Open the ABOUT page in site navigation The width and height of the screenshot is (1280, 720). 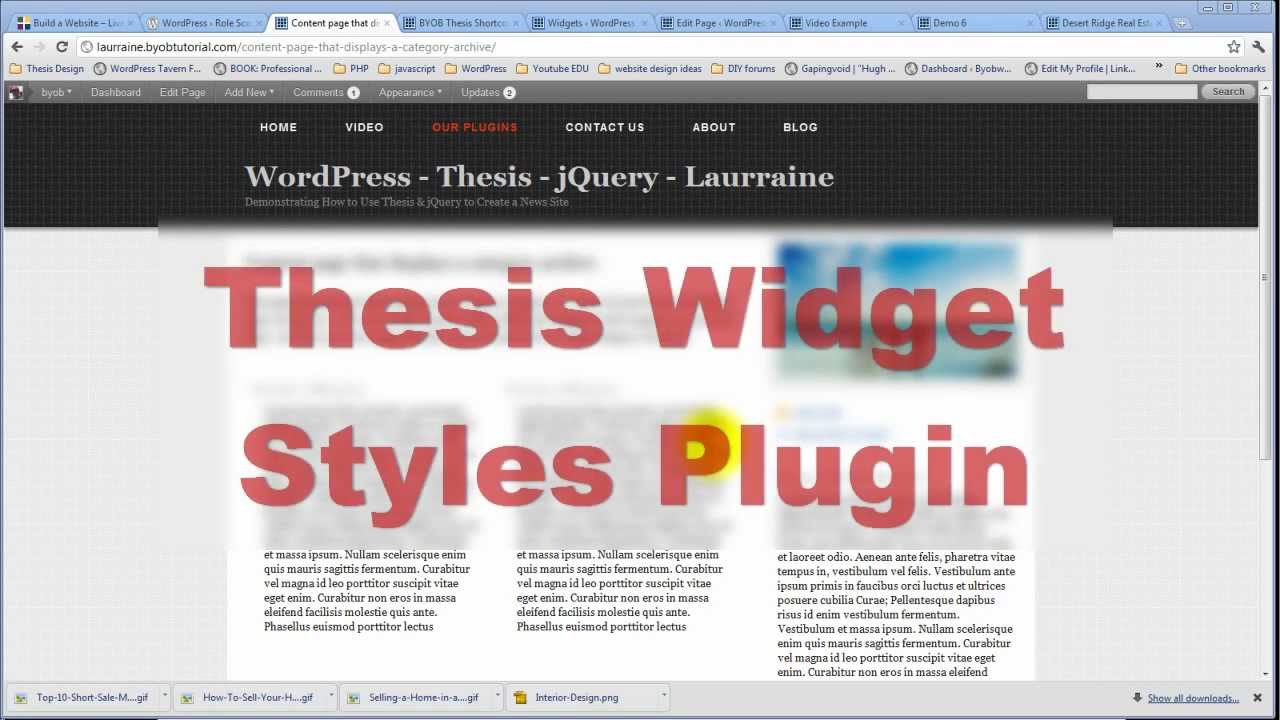pos(714,127)
